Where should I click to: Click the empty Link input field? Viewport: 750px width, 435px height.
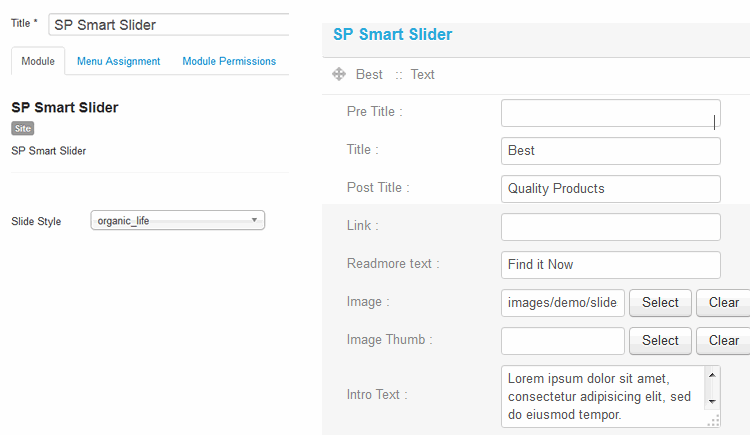coord(610,226)
